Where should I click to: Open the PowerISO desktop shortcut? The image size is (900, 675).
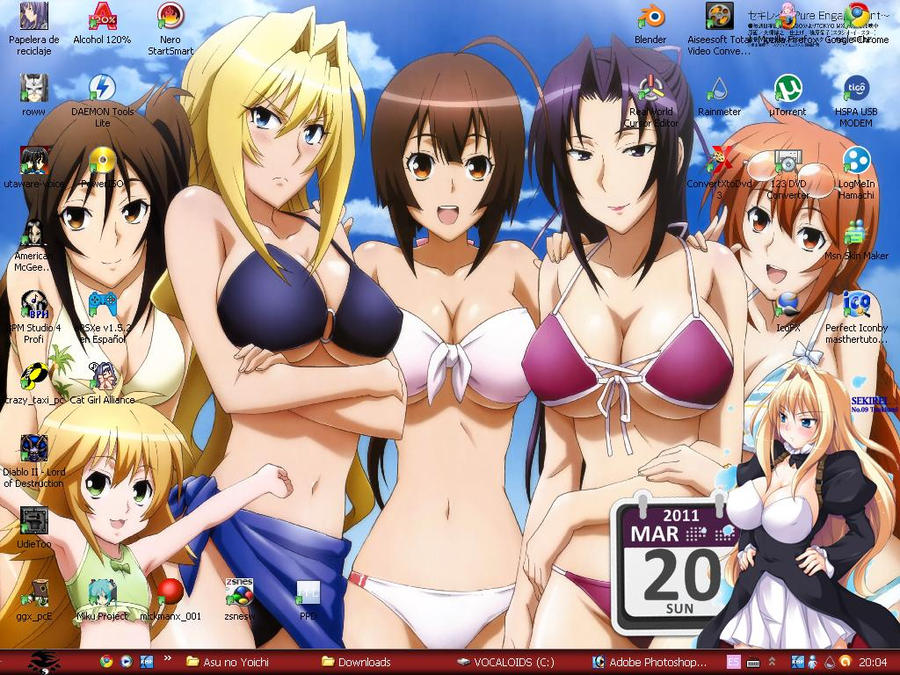coord(102,168)
